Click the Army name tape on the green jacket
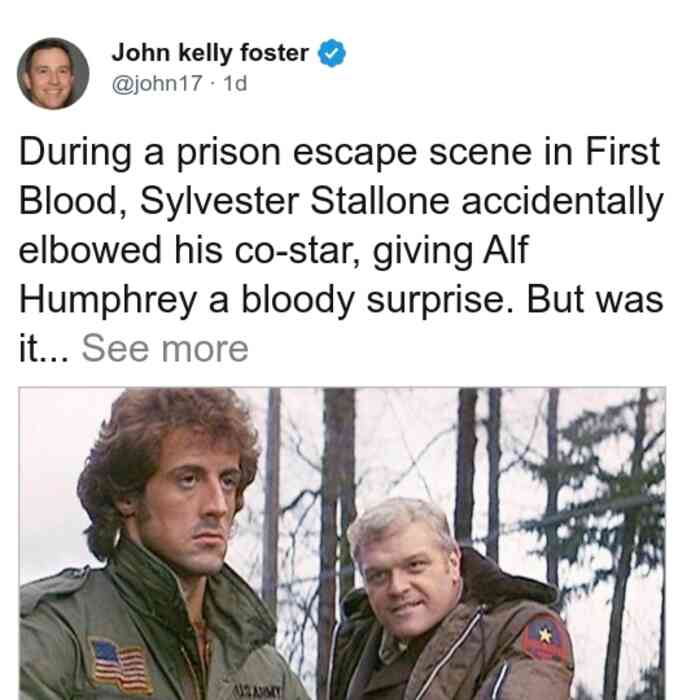Image resolution: width=700 pixels, height=700 pixels. [257, 692]
